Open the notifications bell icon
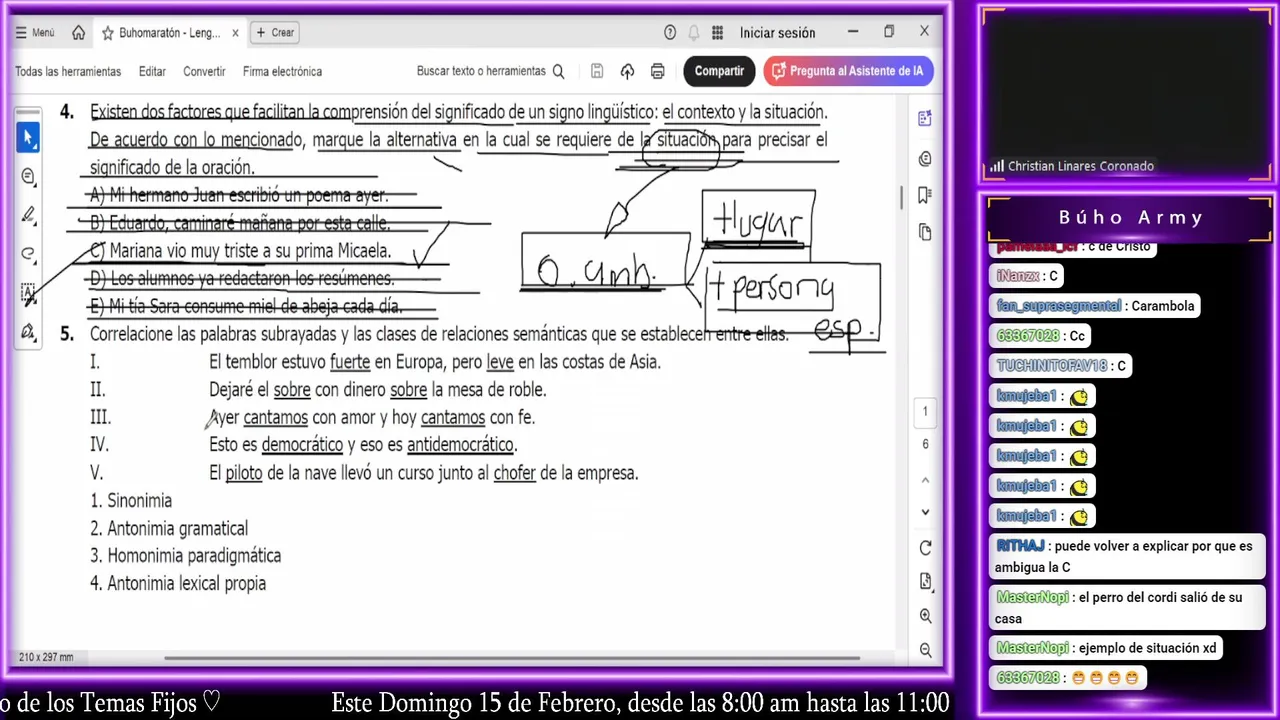Viewport: 1280px width, 720px height. coord(694,33)
